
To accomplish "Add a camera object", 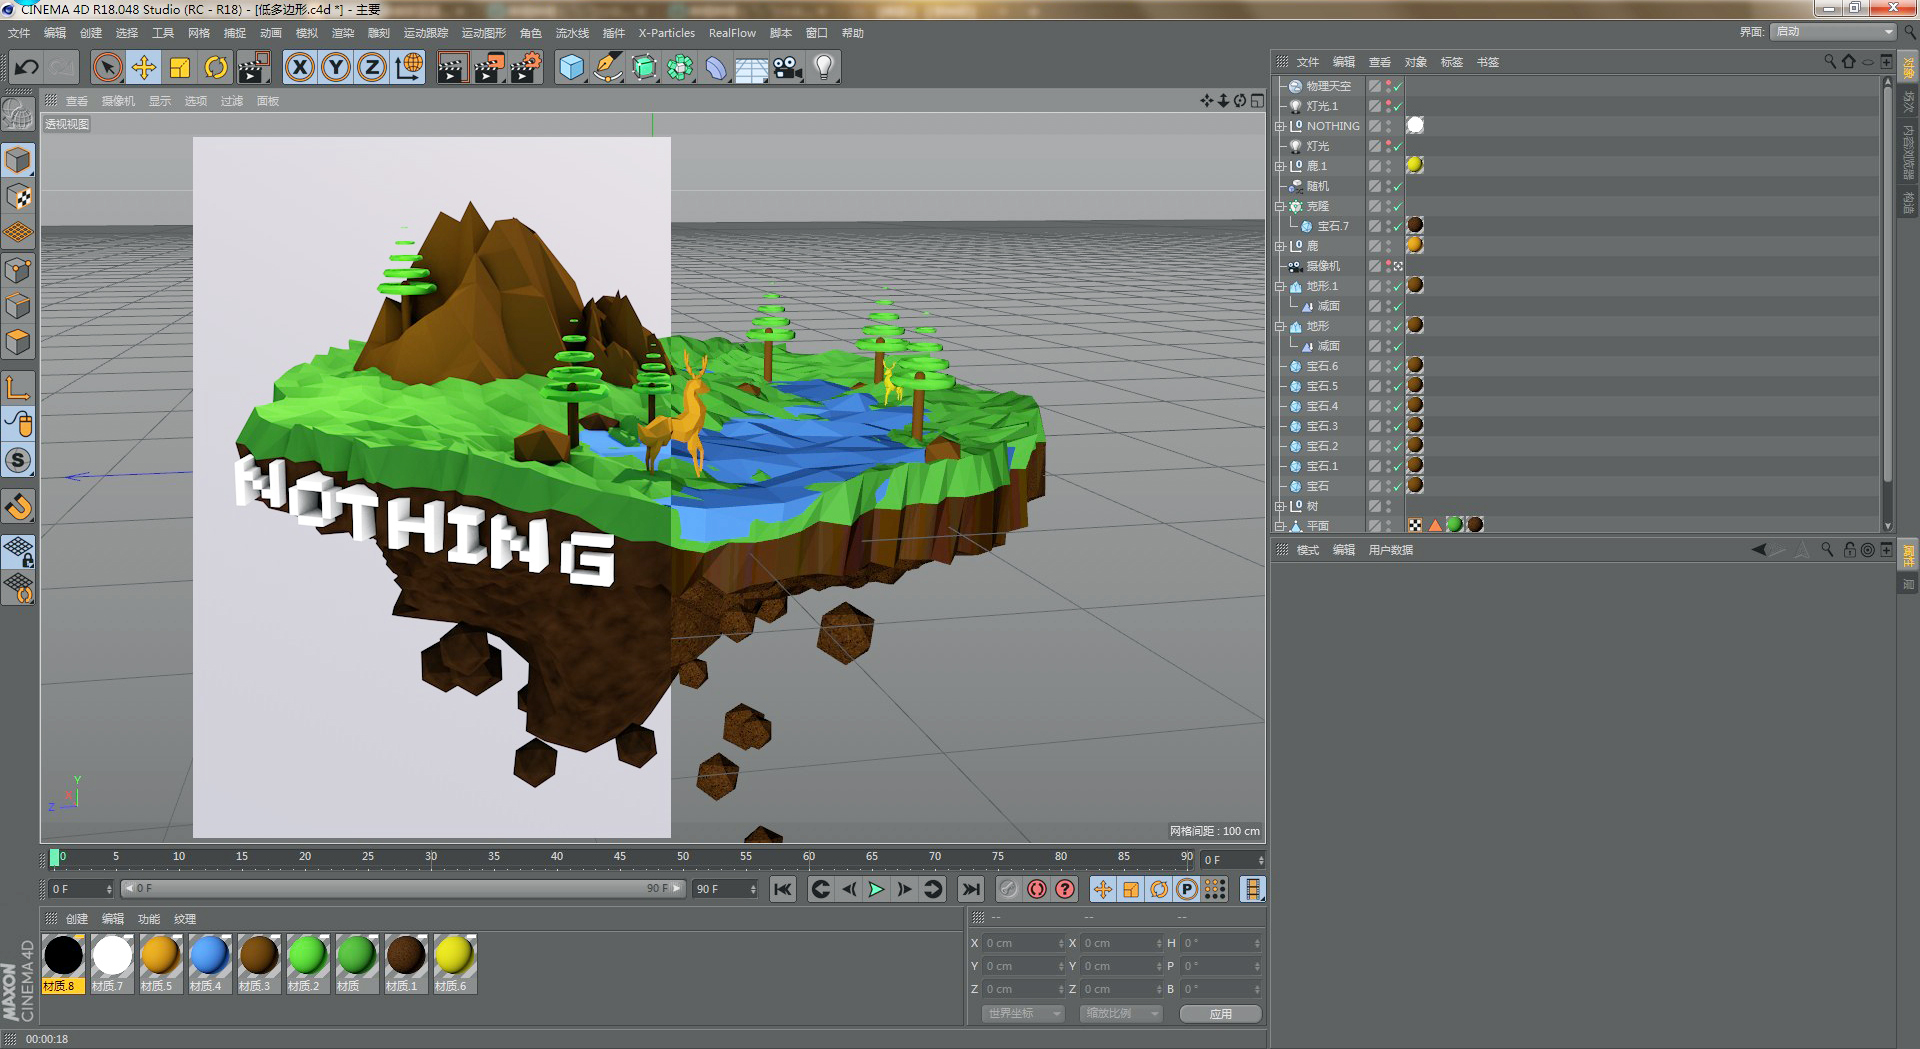I will coord(788,68).
